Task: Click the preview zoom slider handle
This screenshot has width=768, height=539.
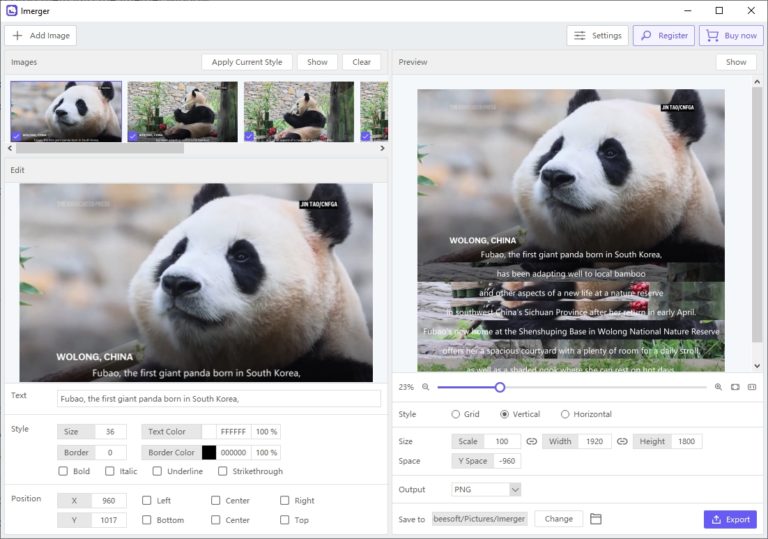Action: point(500,387)
